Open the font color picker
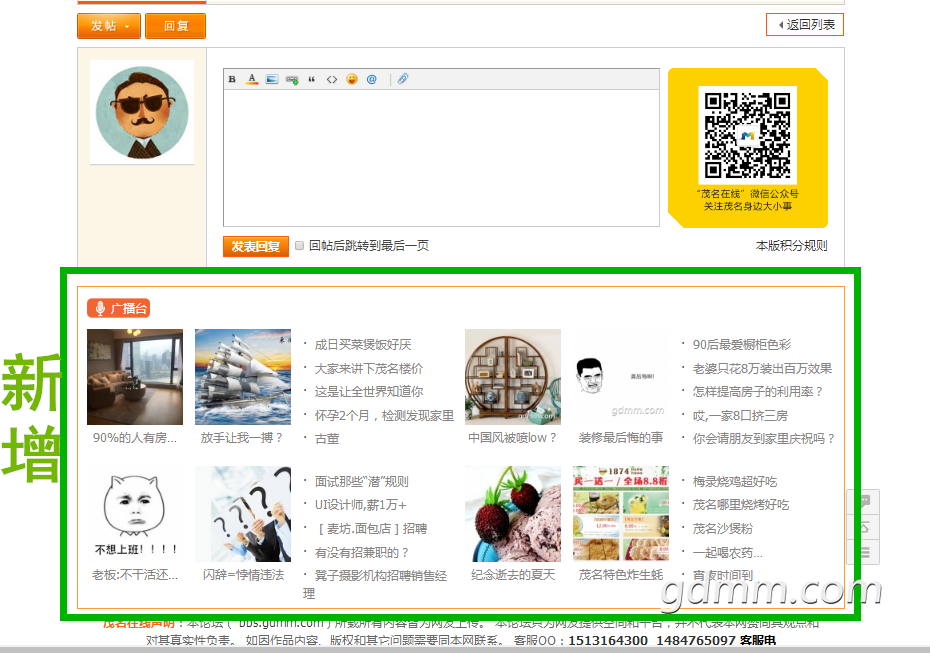The width and height of the screenshot is (930, 653). click(252, 79)
